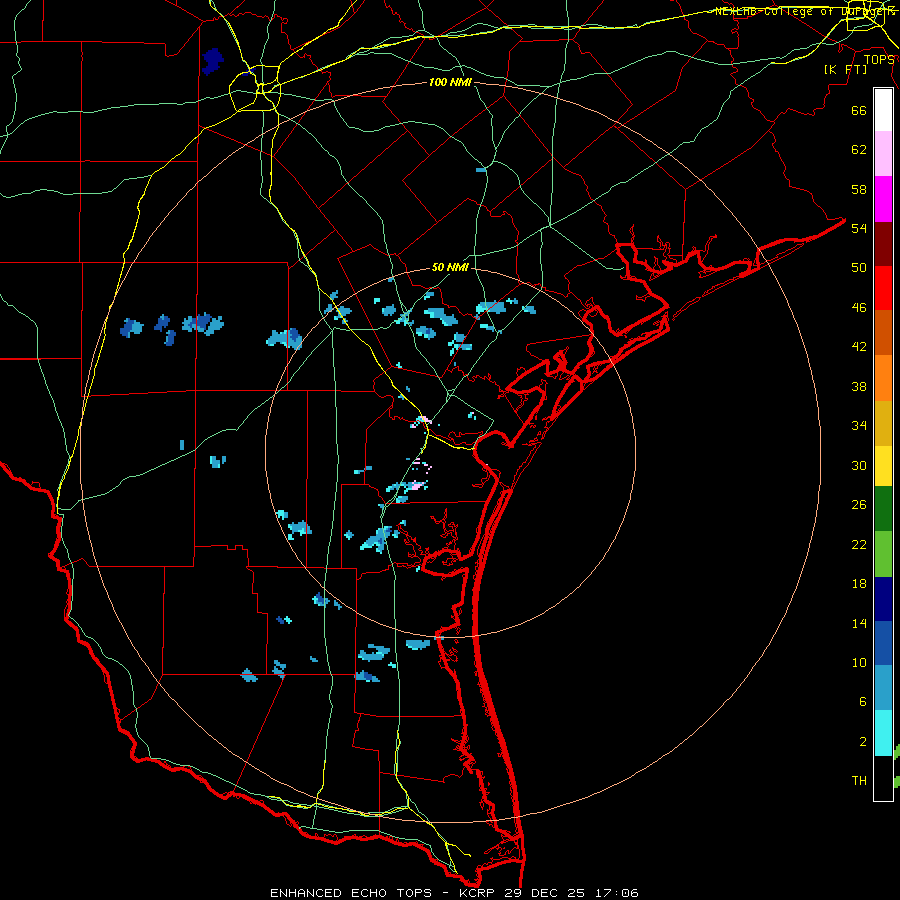Click the legend value "54"

click(x=859, y=228)
